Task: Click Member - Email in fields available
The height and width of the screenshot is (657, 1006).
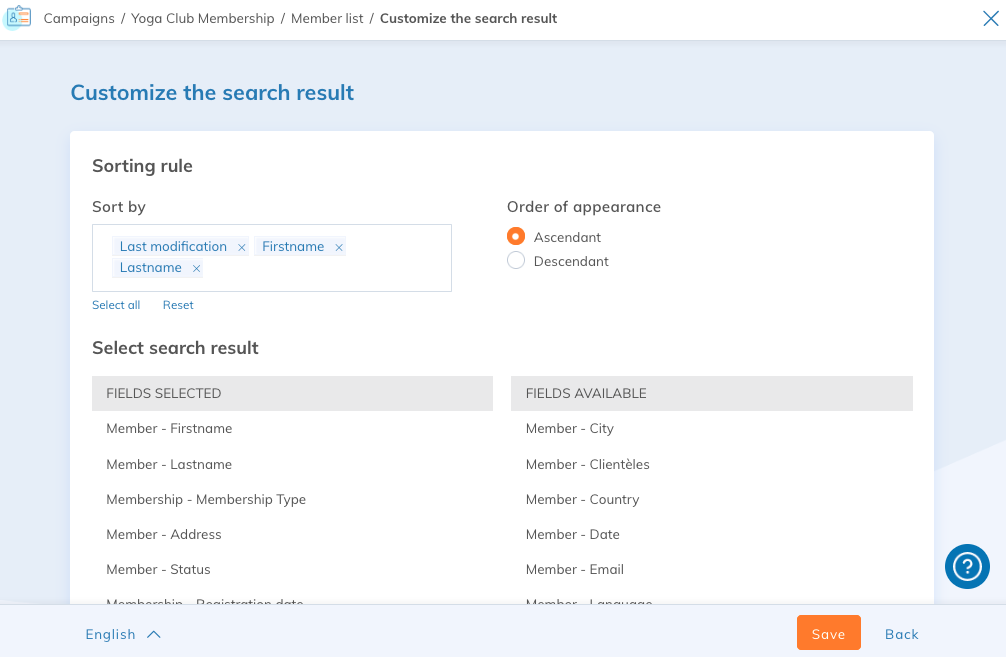Action: pyautogui.click(x=575, y=569)
